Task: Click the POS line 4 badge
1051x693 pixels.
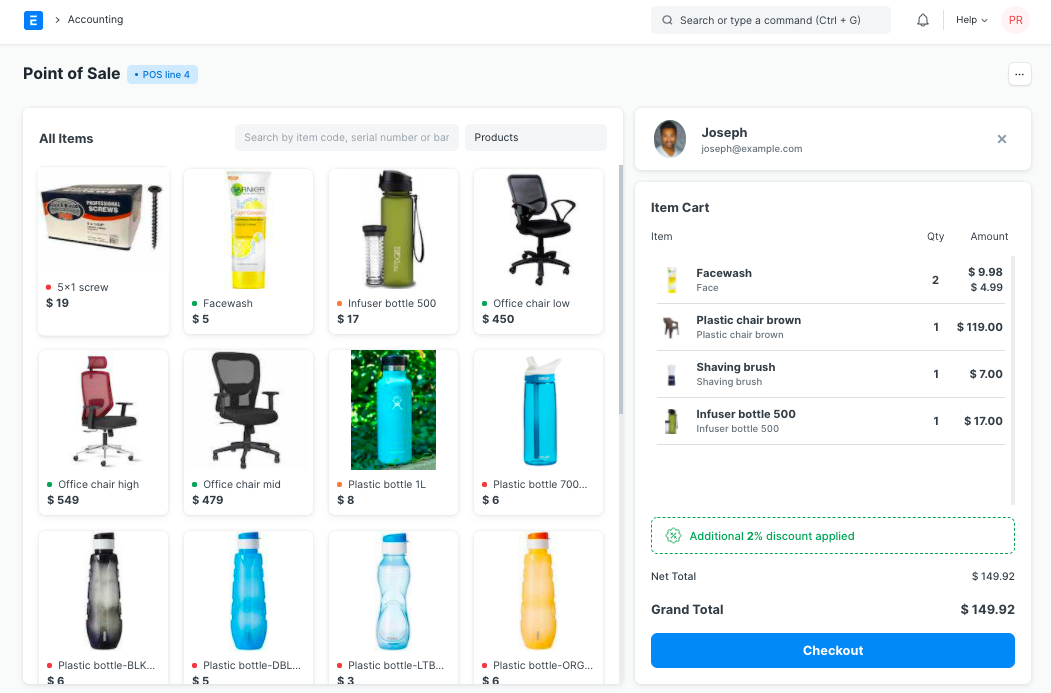Action: click(162, 74)
